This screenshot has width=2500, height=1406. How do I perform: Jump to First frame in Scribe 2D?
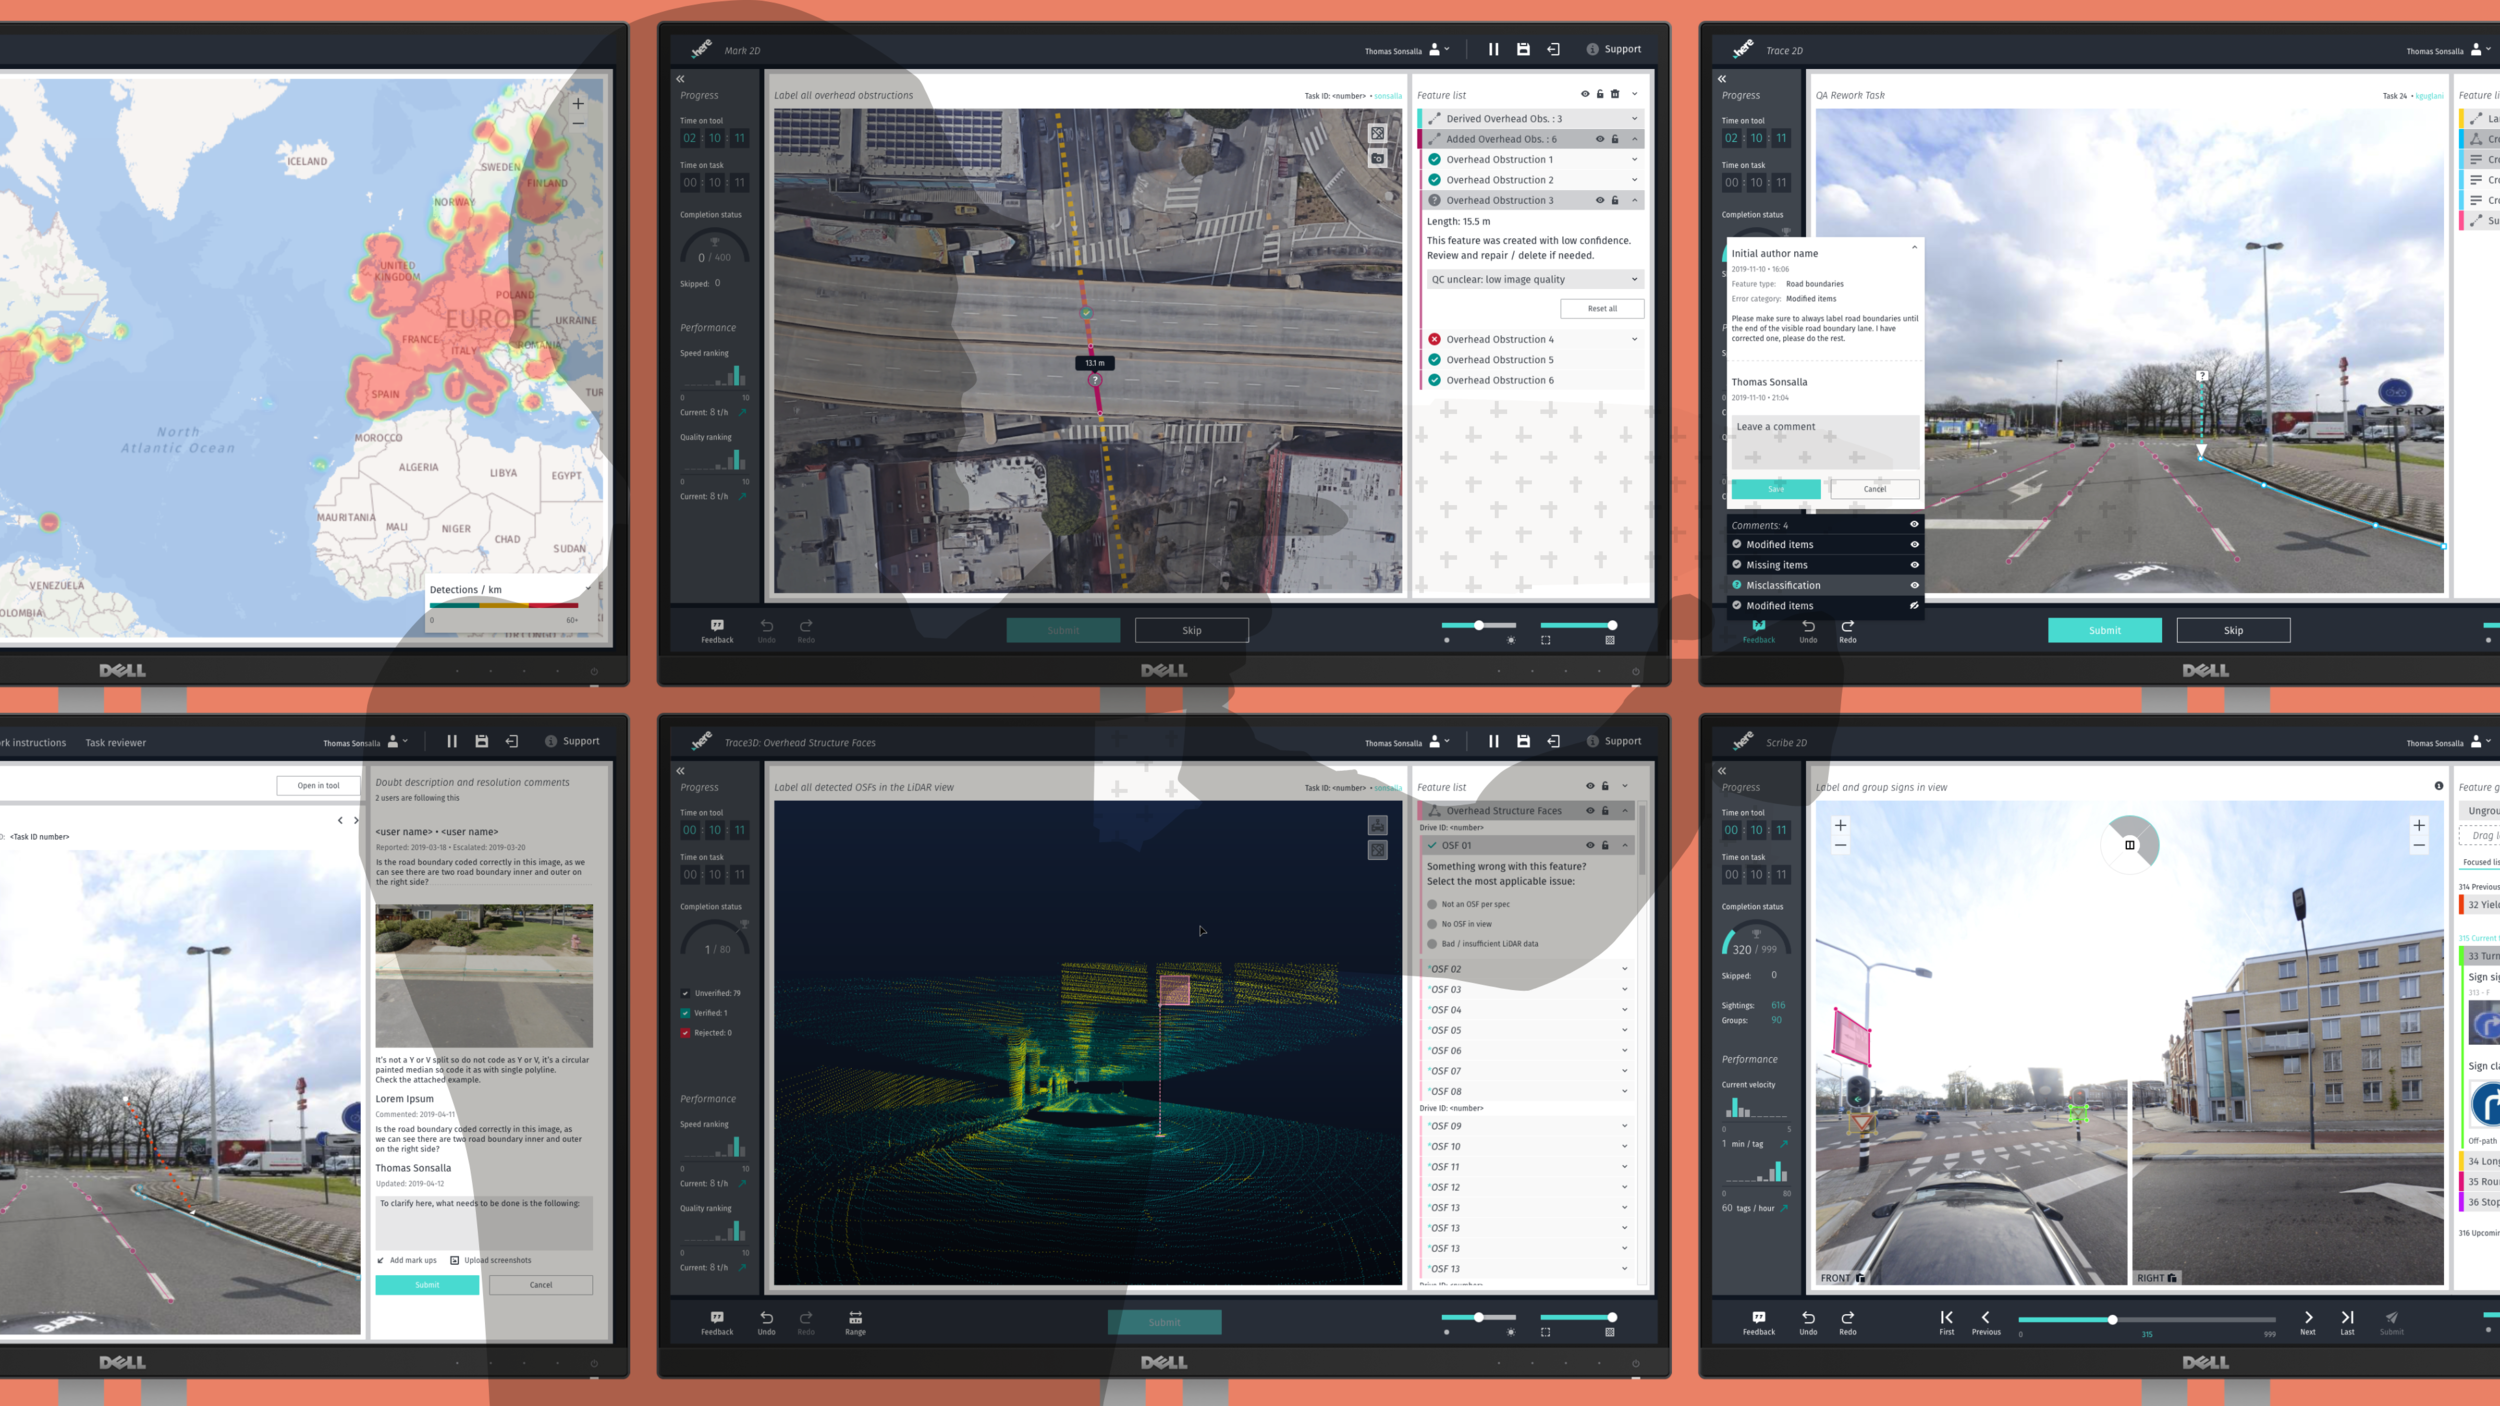(x=1946, y=1322)
